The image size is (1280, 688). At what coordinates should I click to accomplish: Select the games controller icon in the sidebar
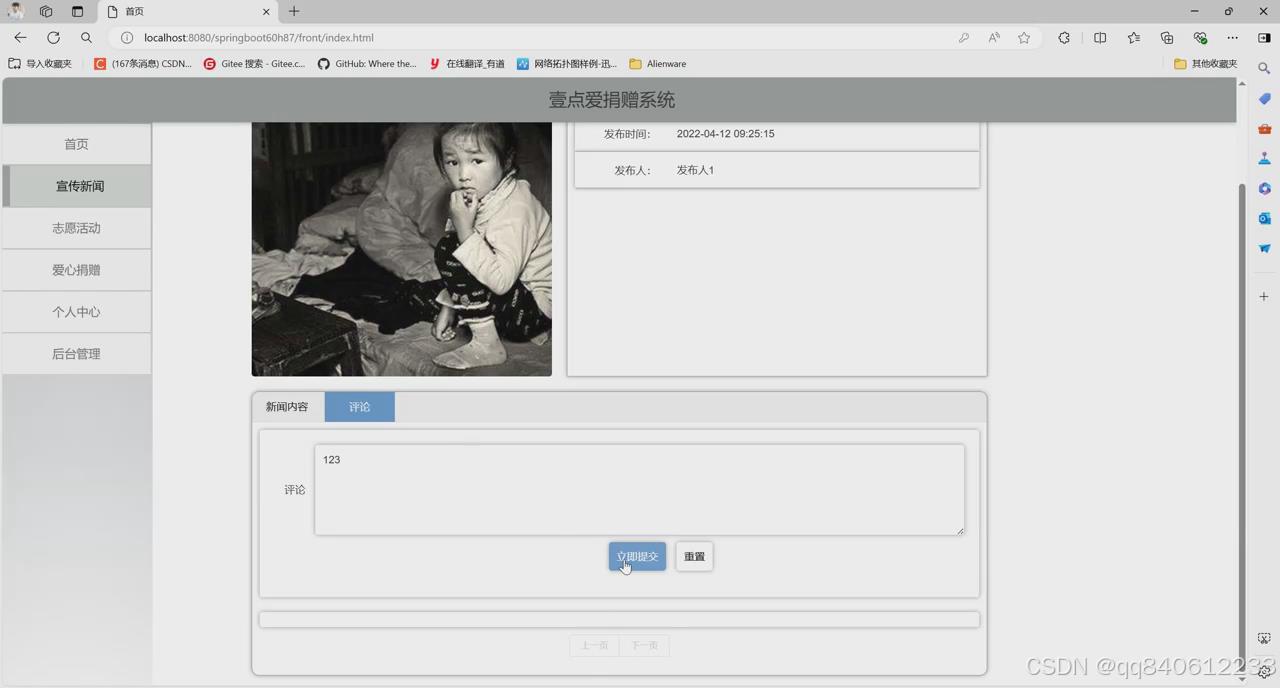point(1264,158)
